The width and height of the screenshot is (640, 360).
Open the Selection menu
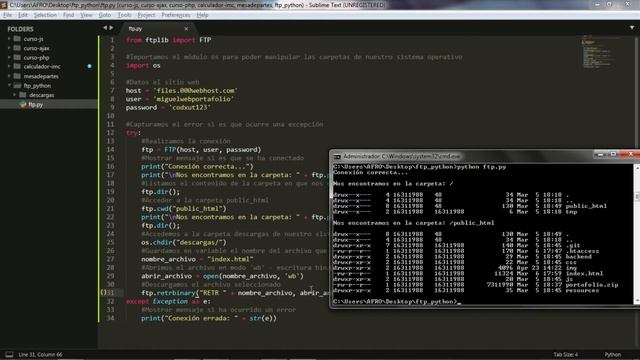click(x=45, y=15)
